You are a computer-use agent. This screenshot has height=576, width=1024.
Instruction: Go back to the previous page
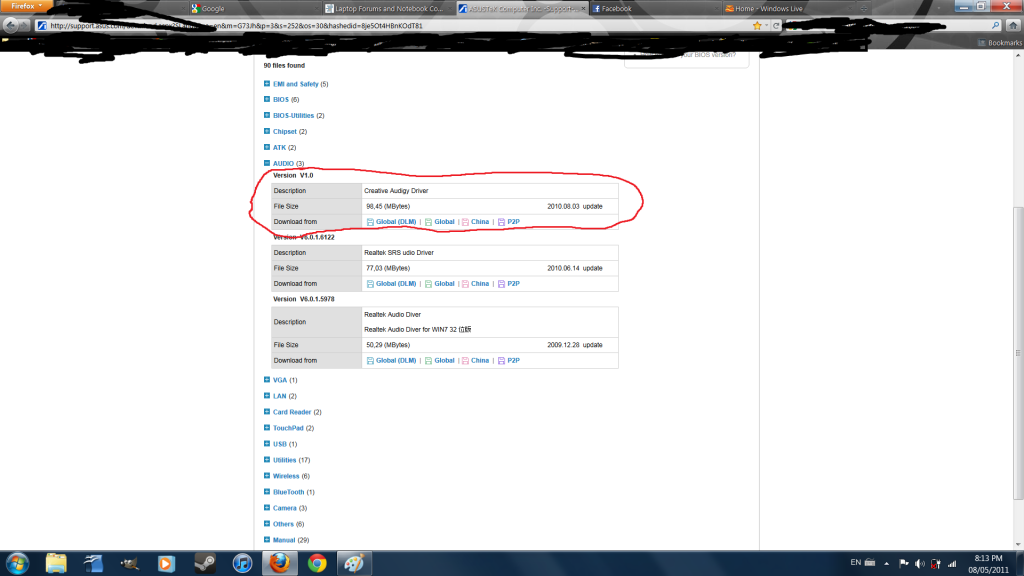click(x=11, y=25)
